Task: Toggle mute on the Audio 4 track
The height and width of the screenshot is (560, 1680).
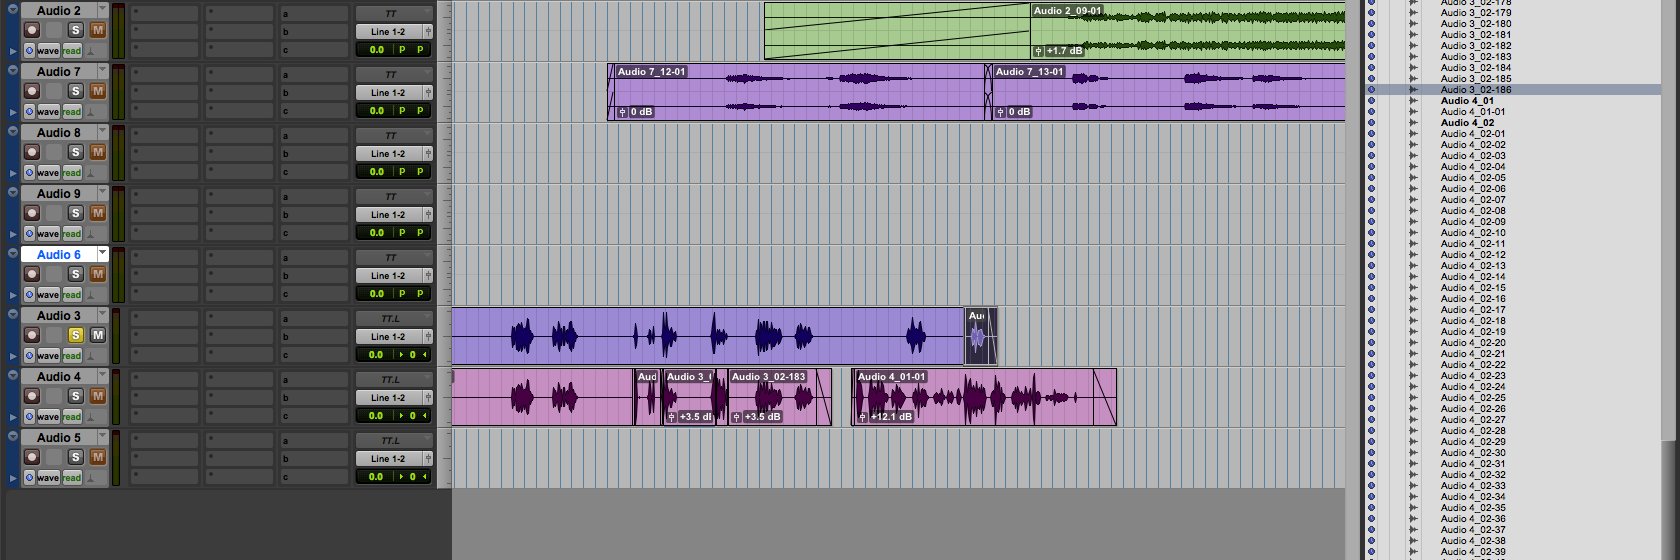Action: tap(97, 396)
